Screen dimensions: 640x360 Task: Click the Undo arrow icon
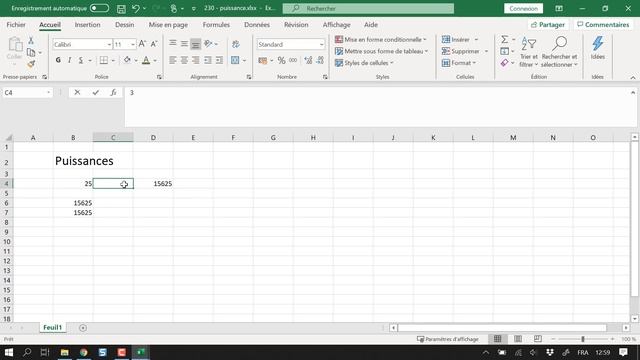pyautogui.click(x=136, y=9)
